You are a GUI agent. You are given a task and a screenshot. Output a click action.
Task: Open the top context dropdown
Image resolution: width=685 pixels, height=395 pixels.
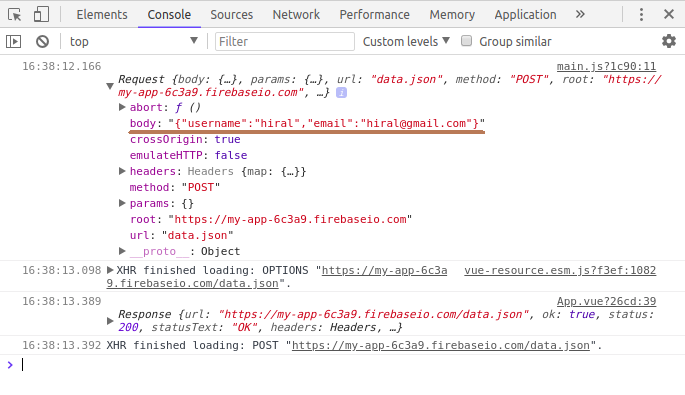(133, 42)
